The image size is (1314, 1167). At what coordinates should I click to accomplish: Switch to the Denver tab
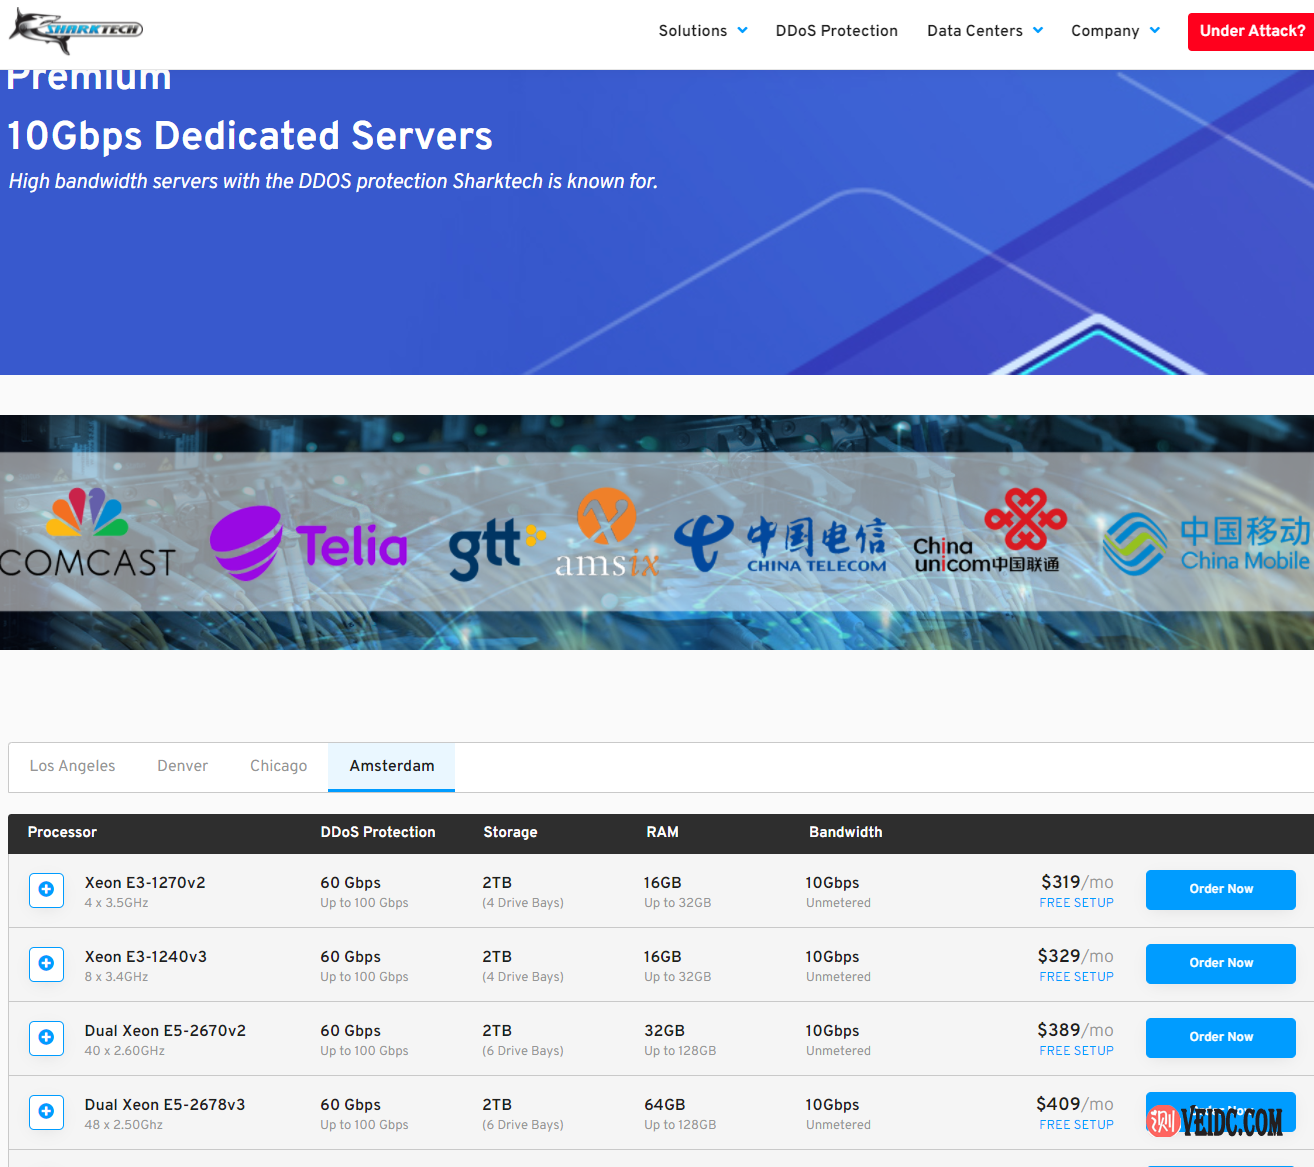pos(182,766)
